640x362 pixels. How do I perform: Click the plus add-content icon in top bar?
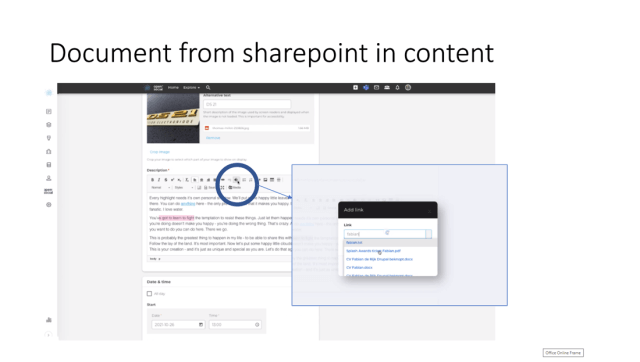click(x=356, y=88)
